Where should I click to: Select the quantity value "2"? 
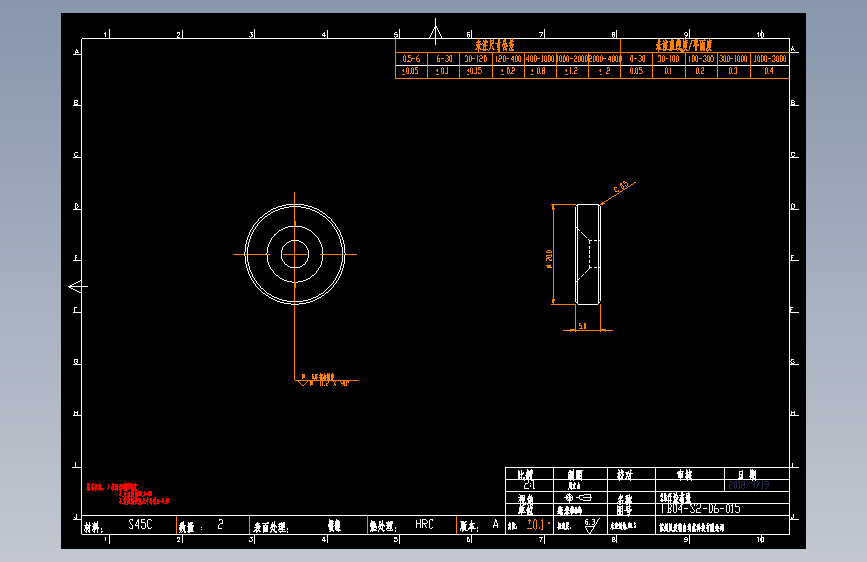coord(221,524)
